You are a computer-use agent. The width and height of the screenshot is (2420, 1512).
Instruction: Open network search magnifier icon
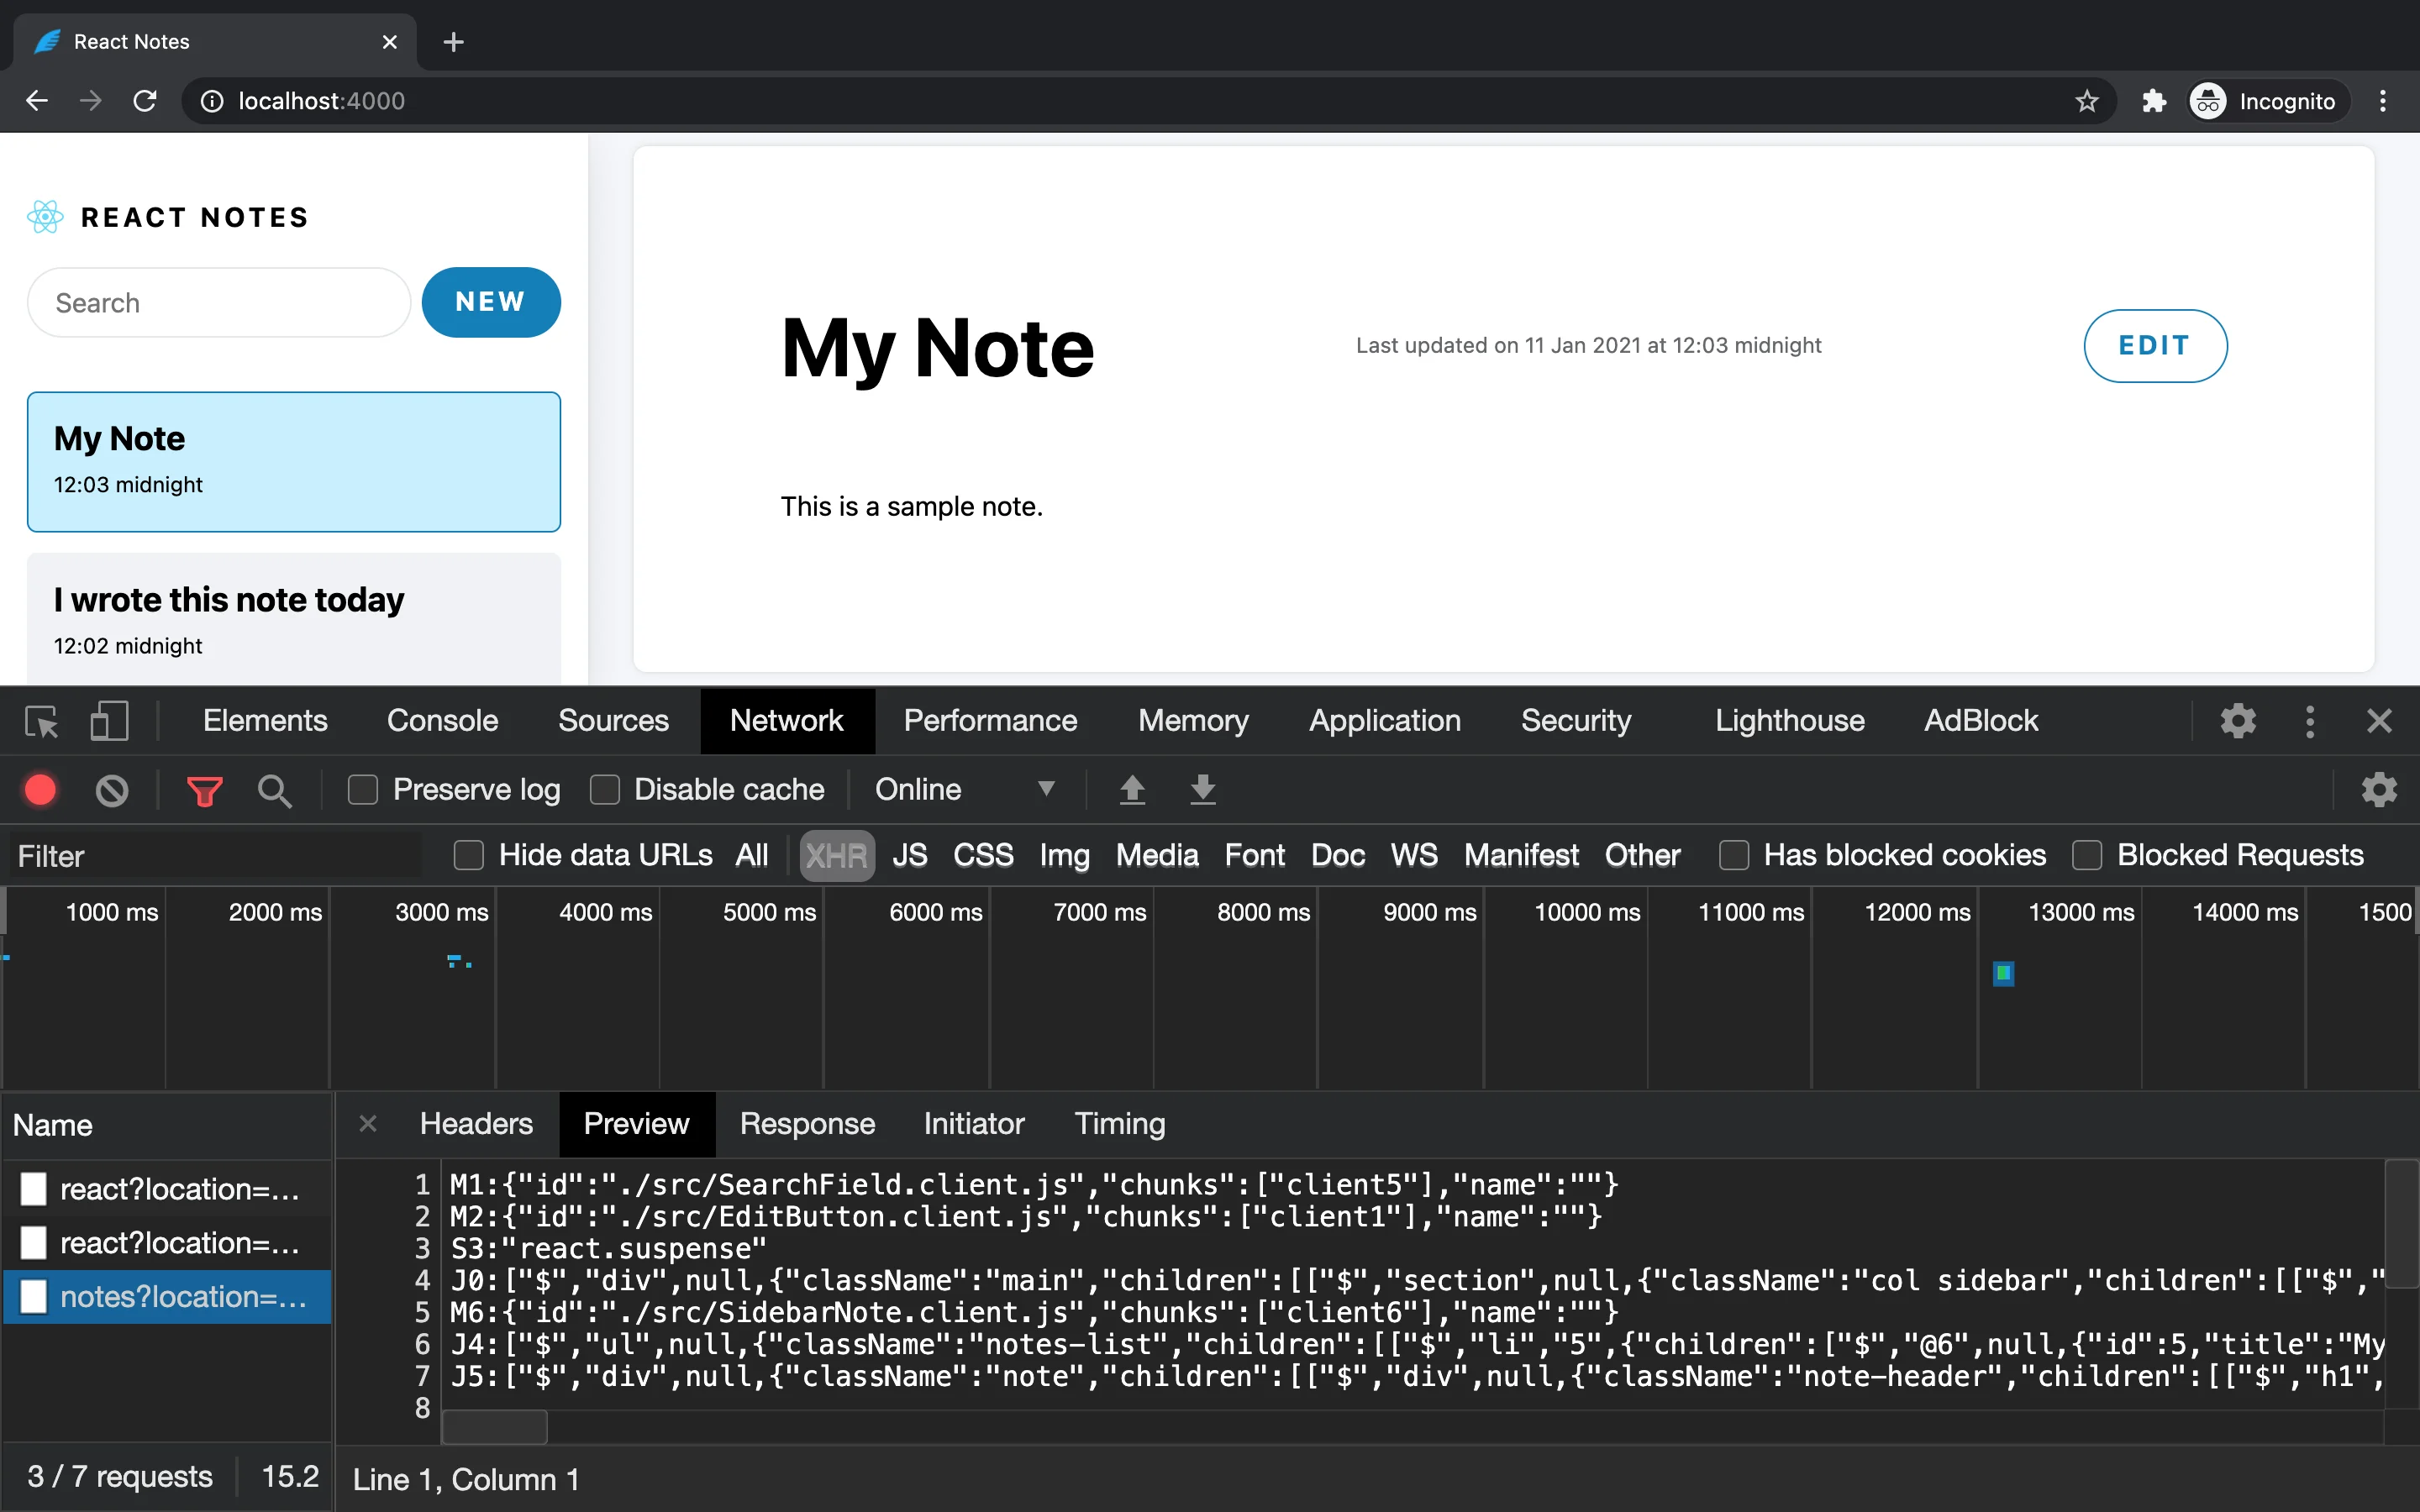pos(274,791)
